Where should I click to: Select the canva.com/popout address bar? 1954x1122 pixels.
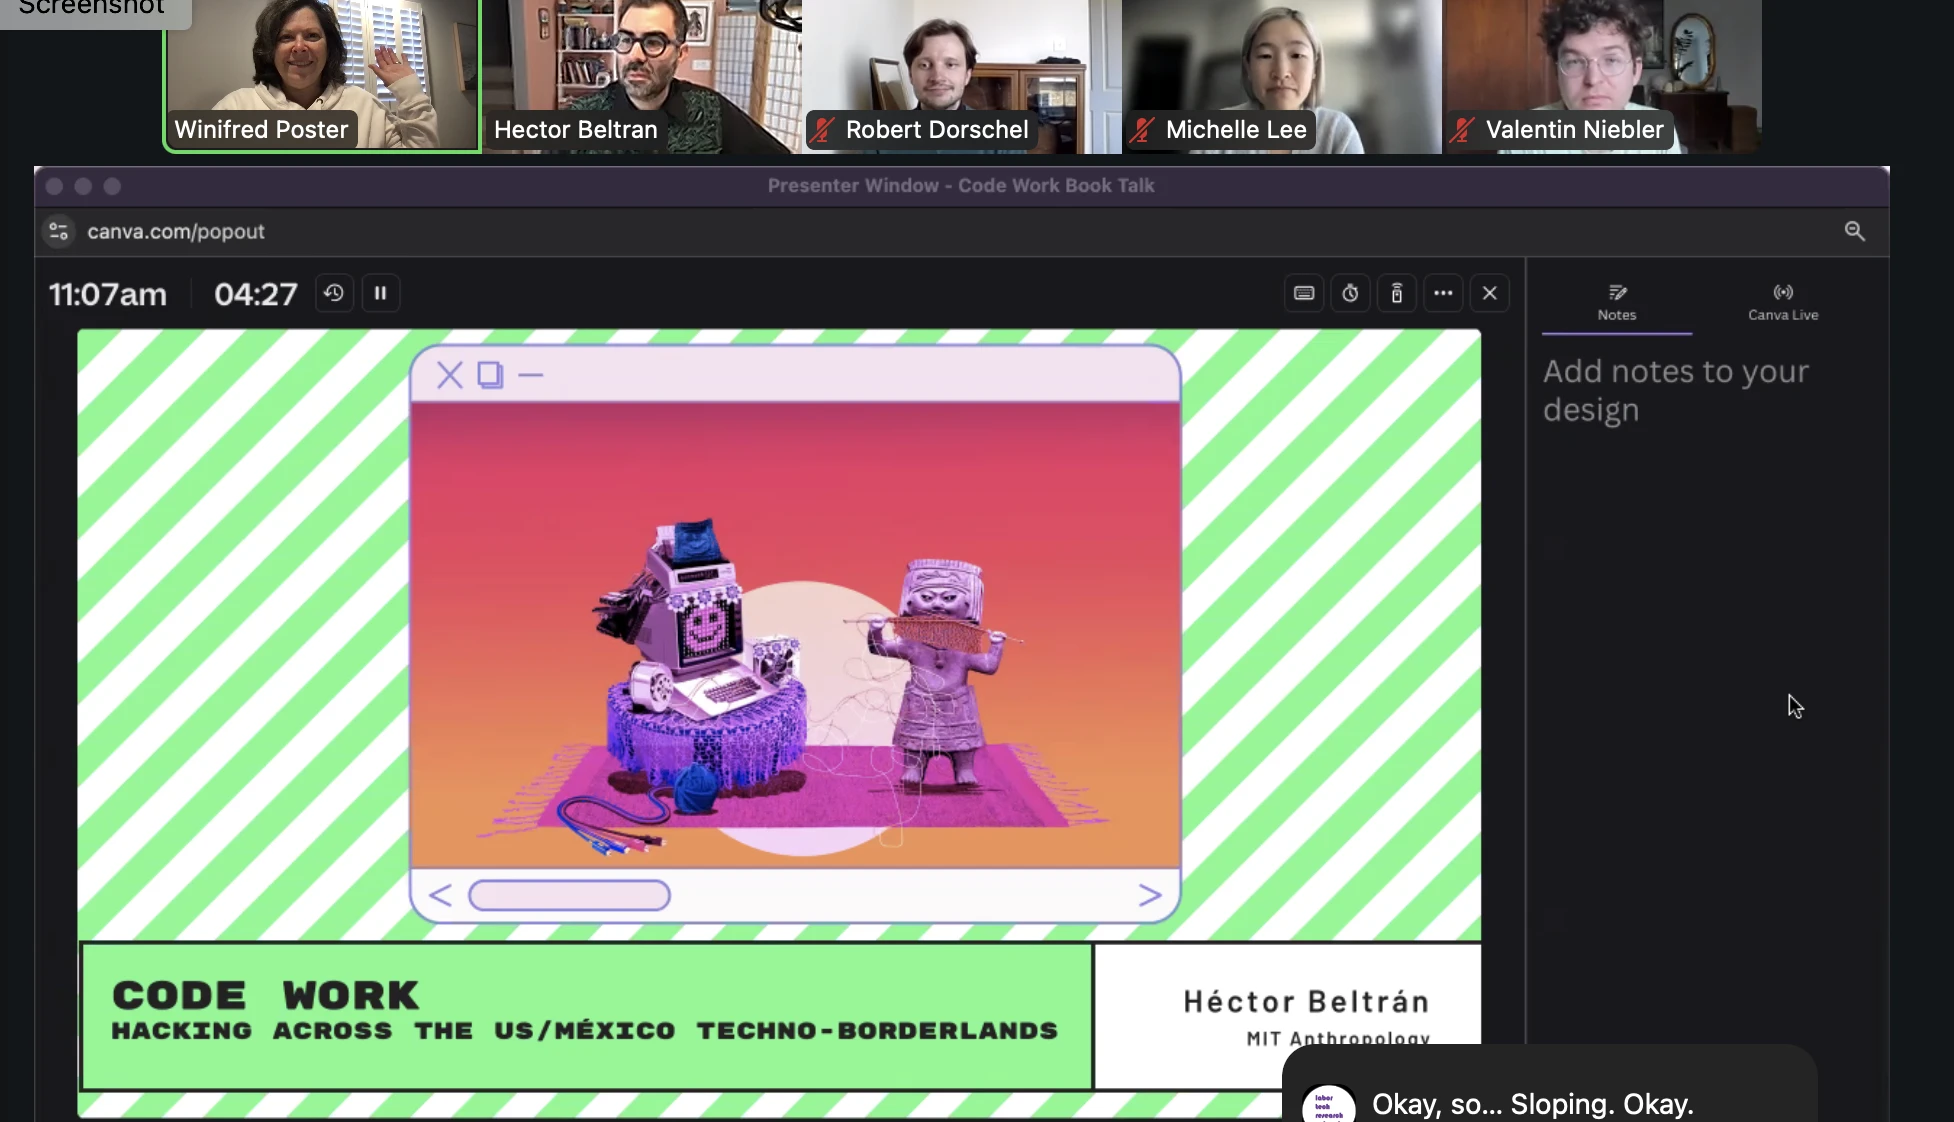(x=176, y=231)
